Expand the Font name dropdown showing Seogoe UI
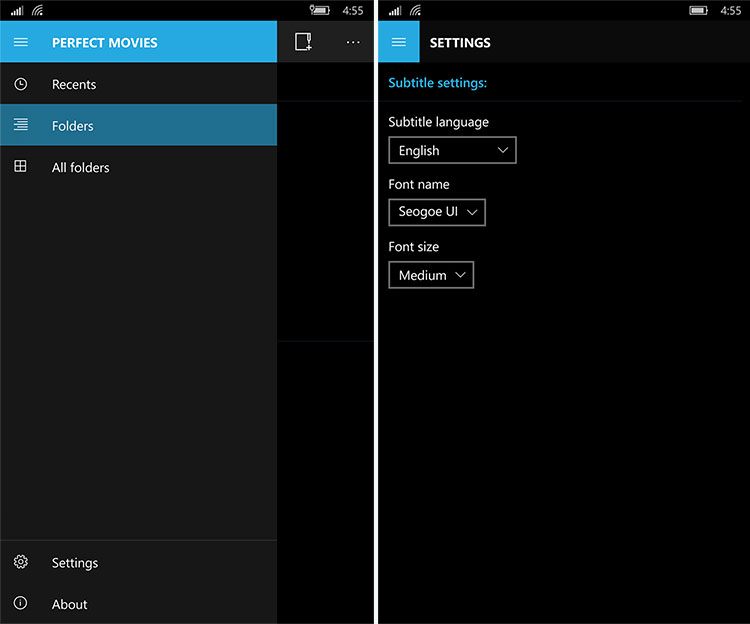The image size is (750, 624). 437,212
